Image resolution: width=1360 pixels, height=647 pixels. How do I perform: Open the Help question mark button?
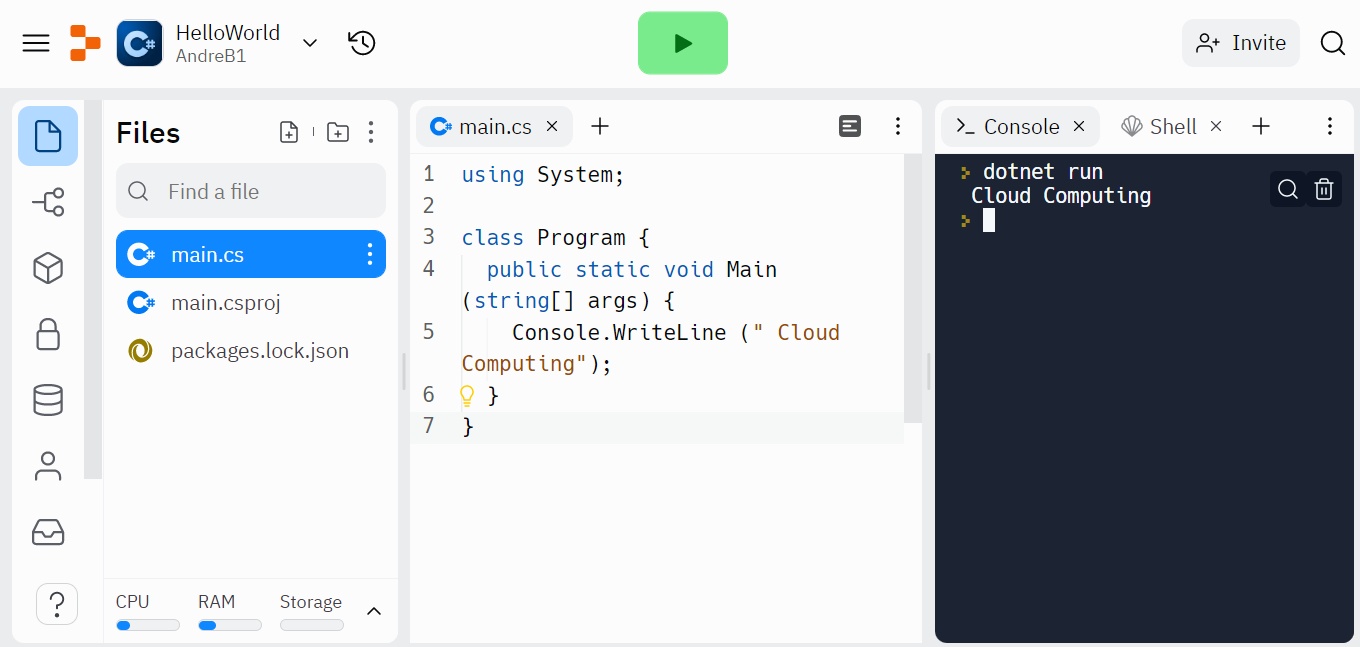[57, 604]
